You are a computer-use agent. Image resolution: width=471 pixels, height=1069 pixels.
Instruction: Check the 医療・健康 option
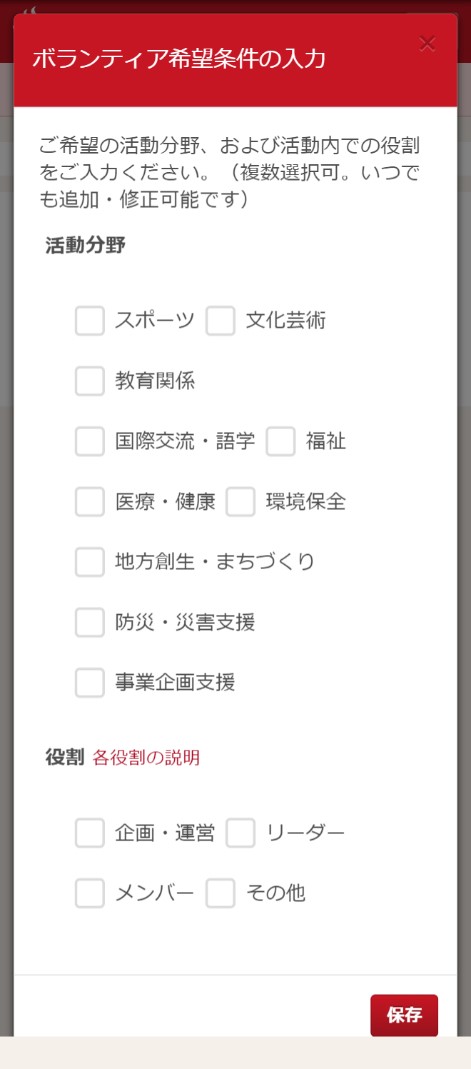pyautogui.click(x=90, y=502)
